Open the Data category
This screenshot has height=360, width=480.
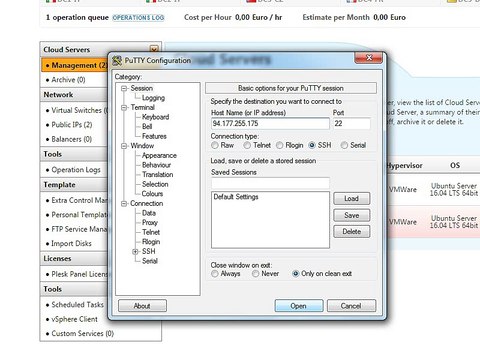tap(149, 213)
